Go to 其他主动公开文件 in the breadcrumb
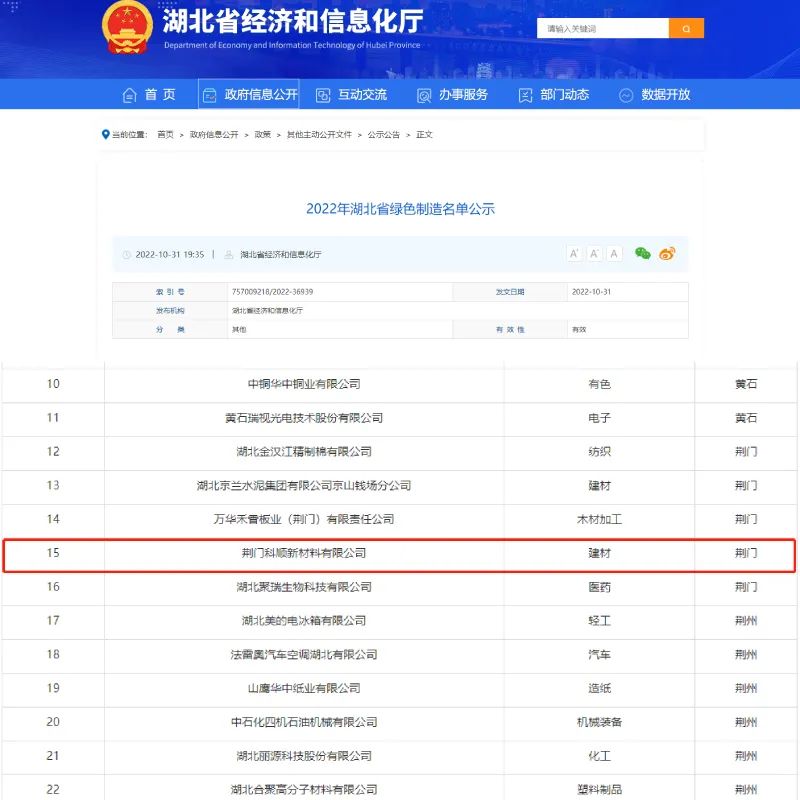 click(319, 135)
